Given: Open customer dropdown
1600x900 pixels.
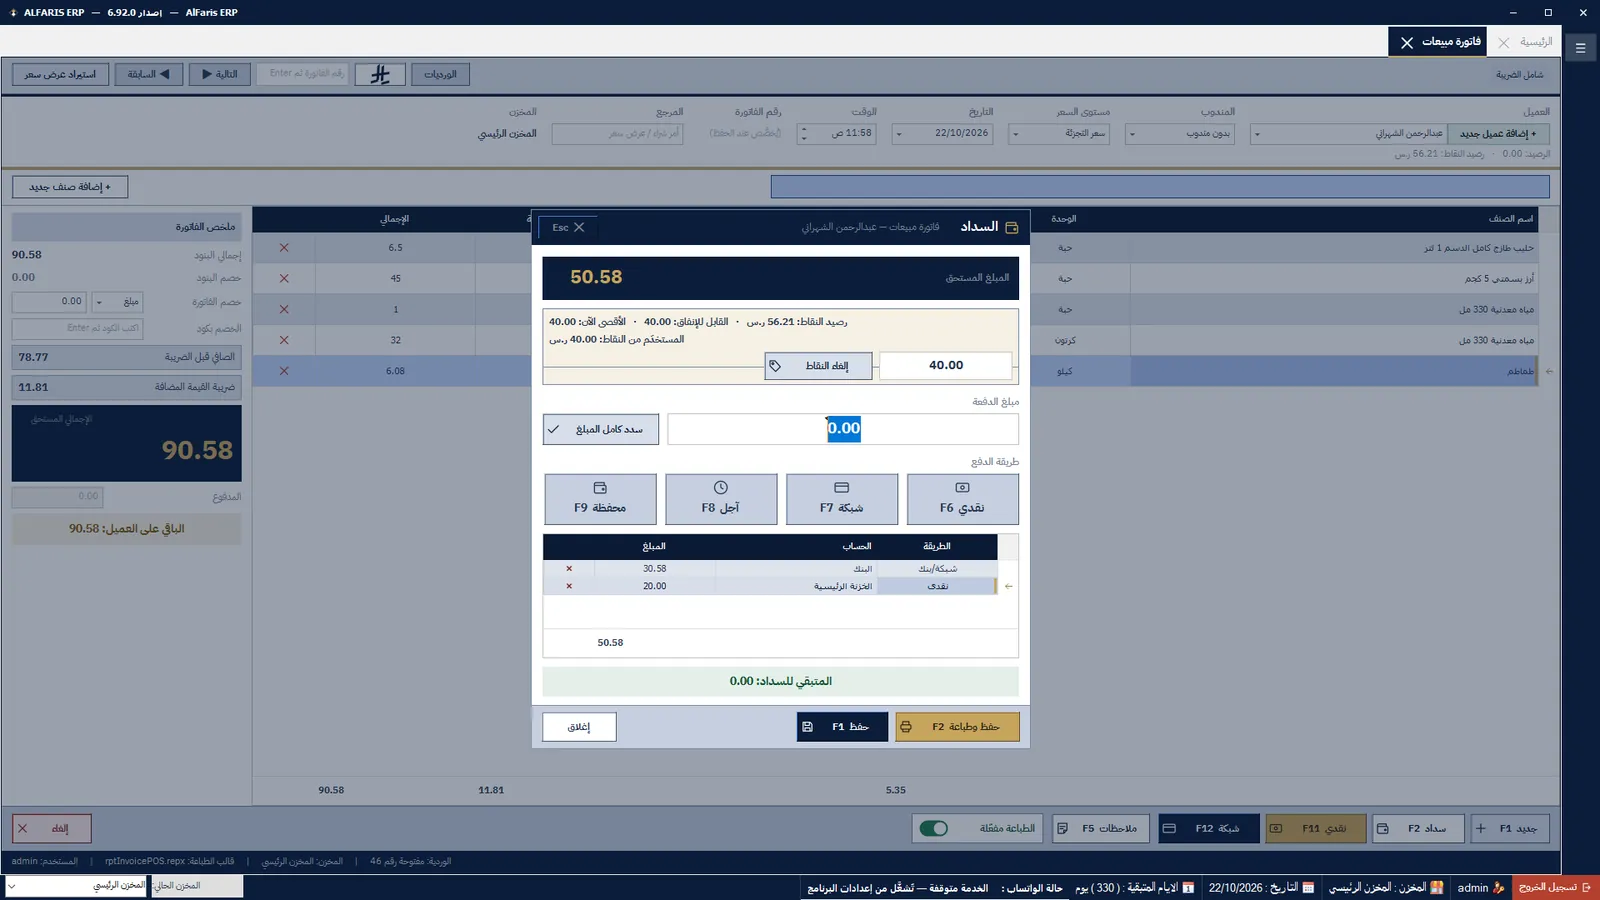Looking at the screenshot, I should tap(1257, 134).
